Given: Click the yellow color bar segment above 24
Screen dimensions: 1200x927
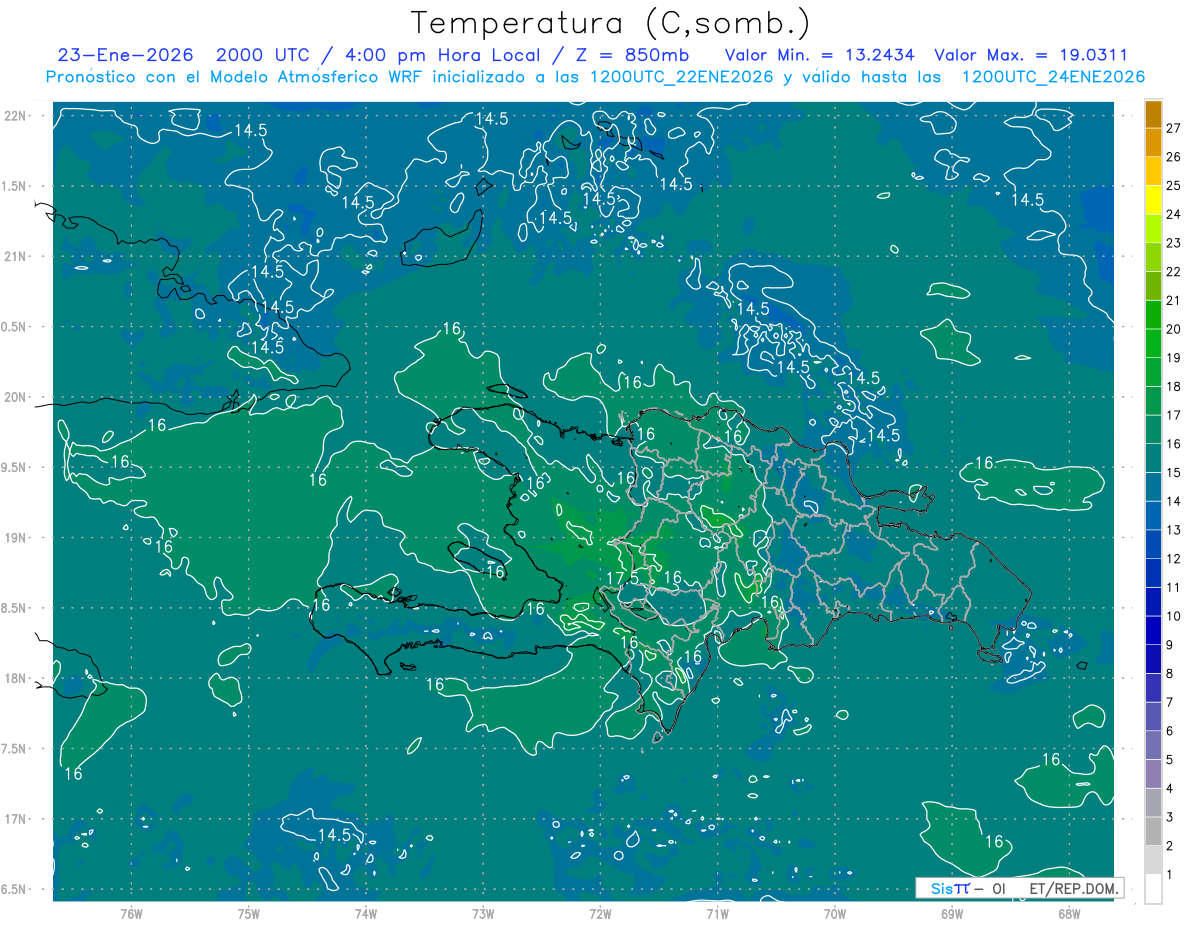Looking at the screenshot, I should [1153, 200].
